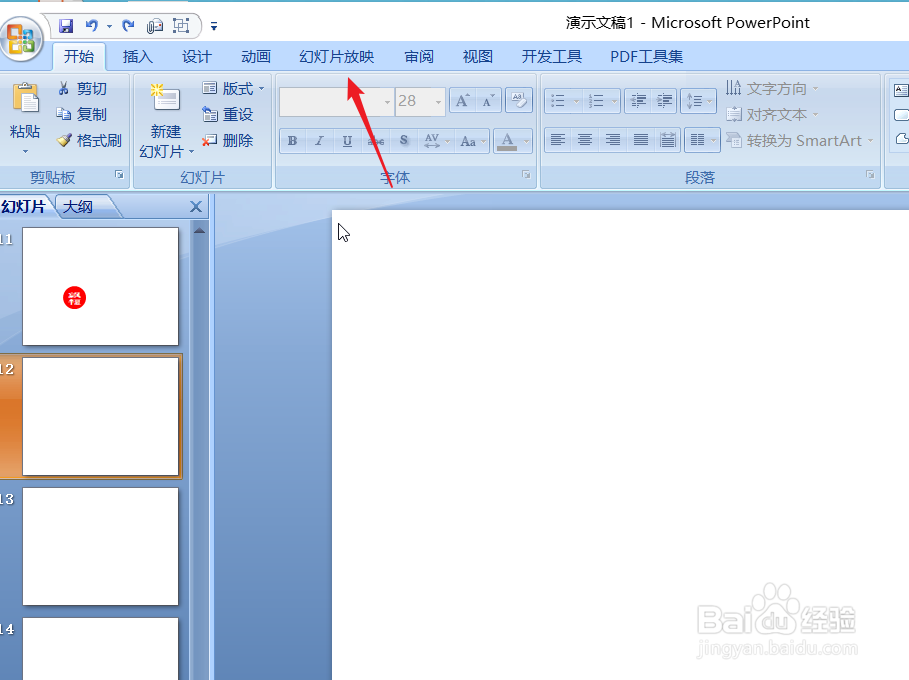
Task: Align text left
Action: [x=558, y=140]
